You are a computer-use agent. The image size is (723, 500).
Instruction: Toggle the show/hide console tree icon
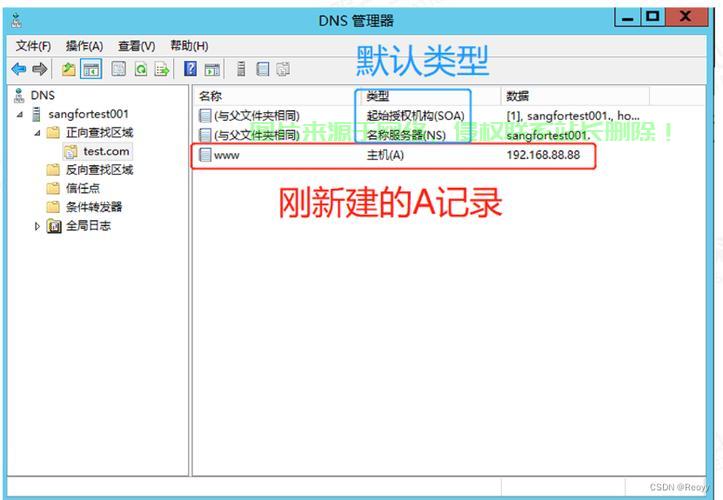[91, 70]
